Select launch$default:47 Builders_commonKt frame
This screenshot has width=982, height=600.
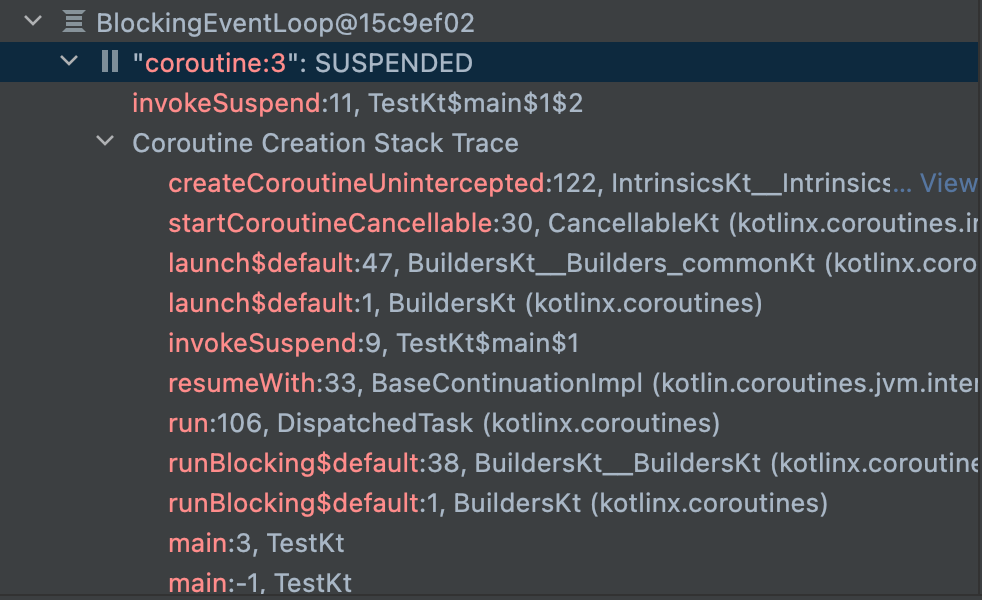(x=572, y=263)
